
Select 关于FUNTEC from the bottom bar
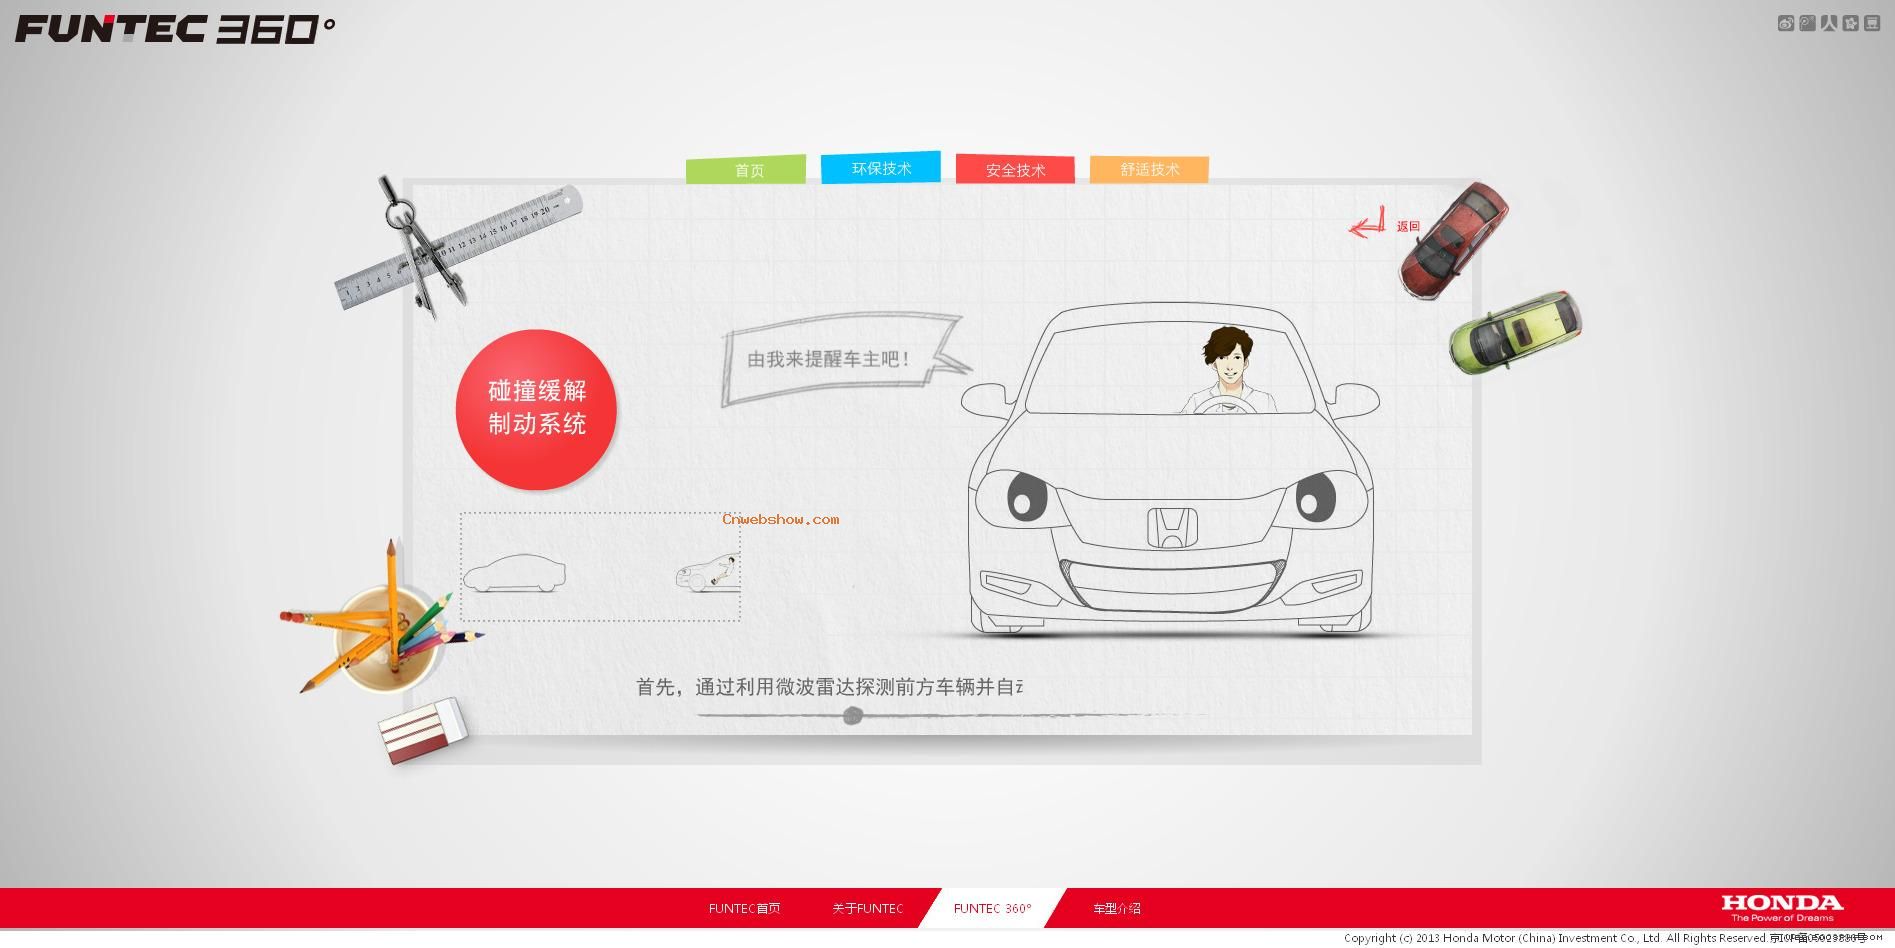tap(867, 908)
